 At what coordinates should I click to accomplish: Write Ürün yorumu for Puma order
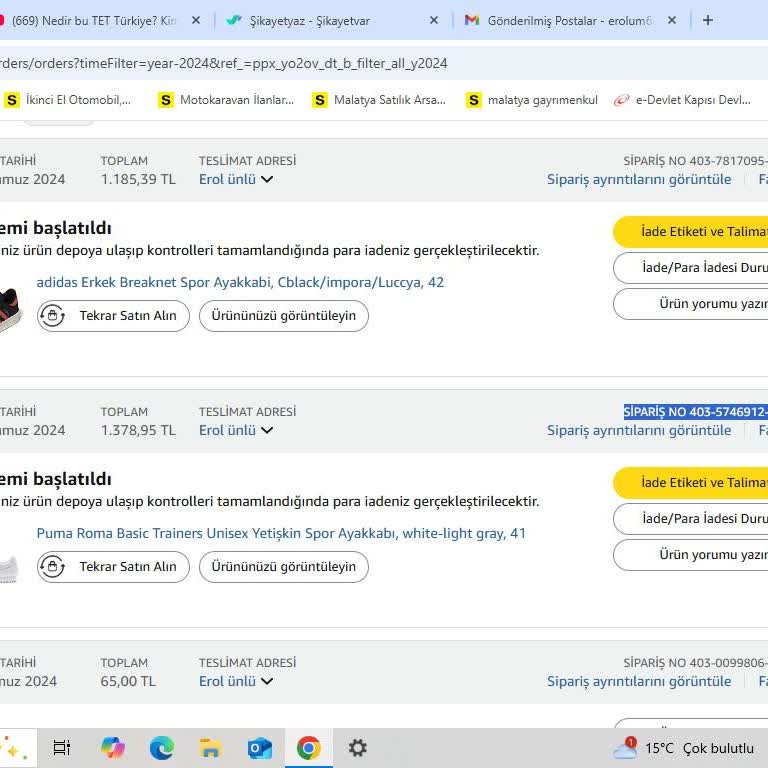pos(691,555)
